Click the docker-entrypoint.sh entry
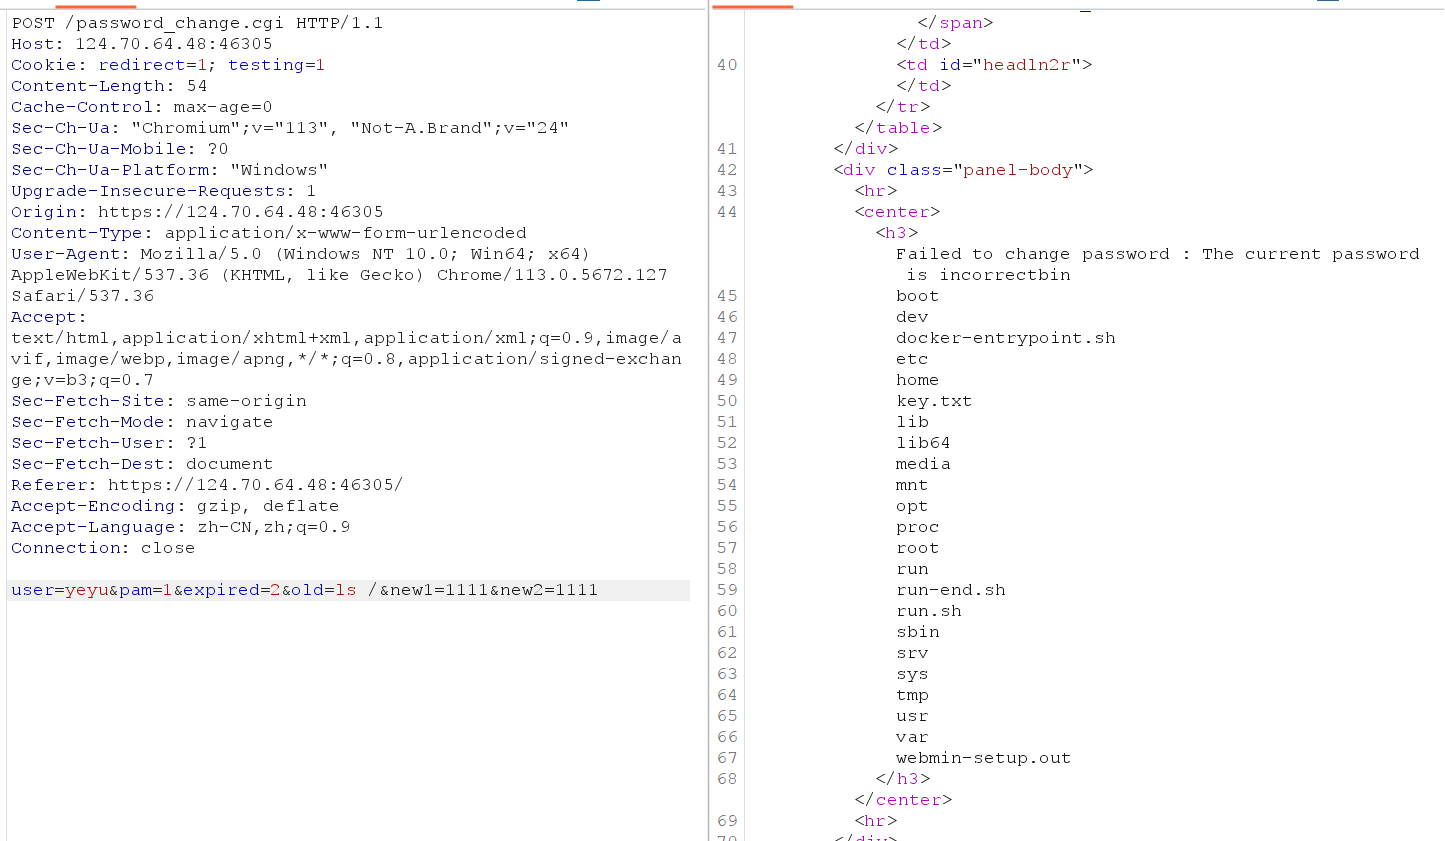Screen dimensions: 1445x841 pyautogui.click(x=1006, y=338)
